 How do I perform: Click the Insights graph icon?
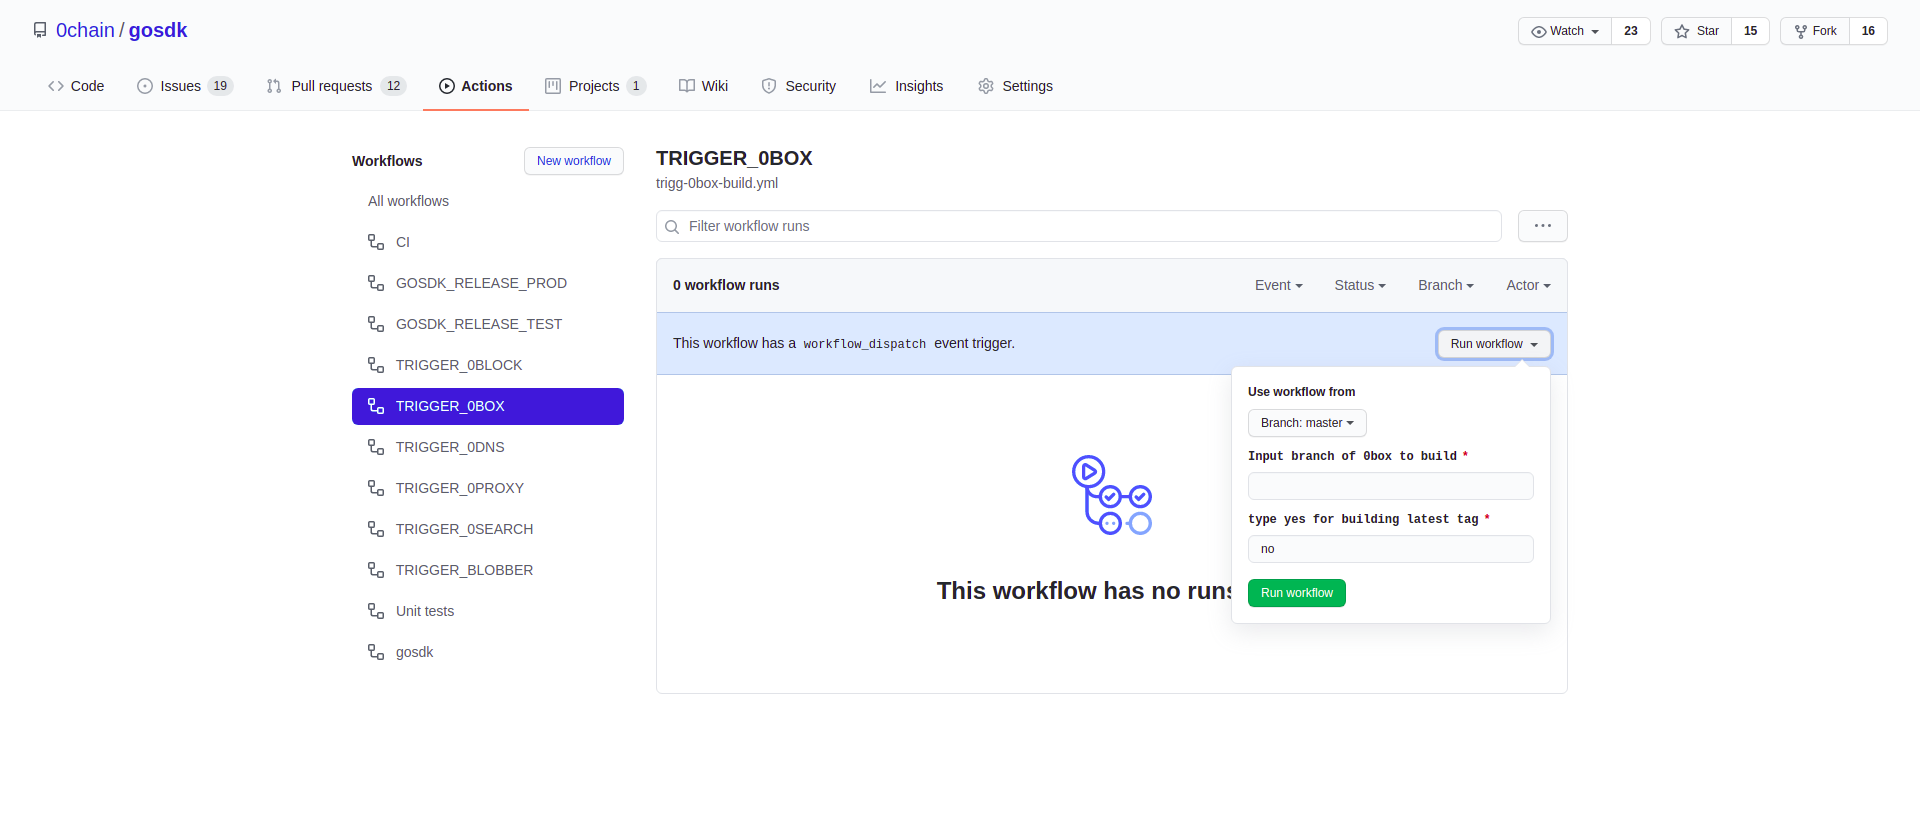coord(878,86)
